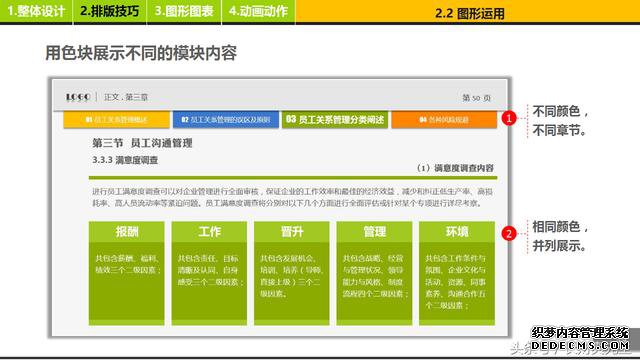Click the note 相同颜色，并列展示。

[560, 236]
